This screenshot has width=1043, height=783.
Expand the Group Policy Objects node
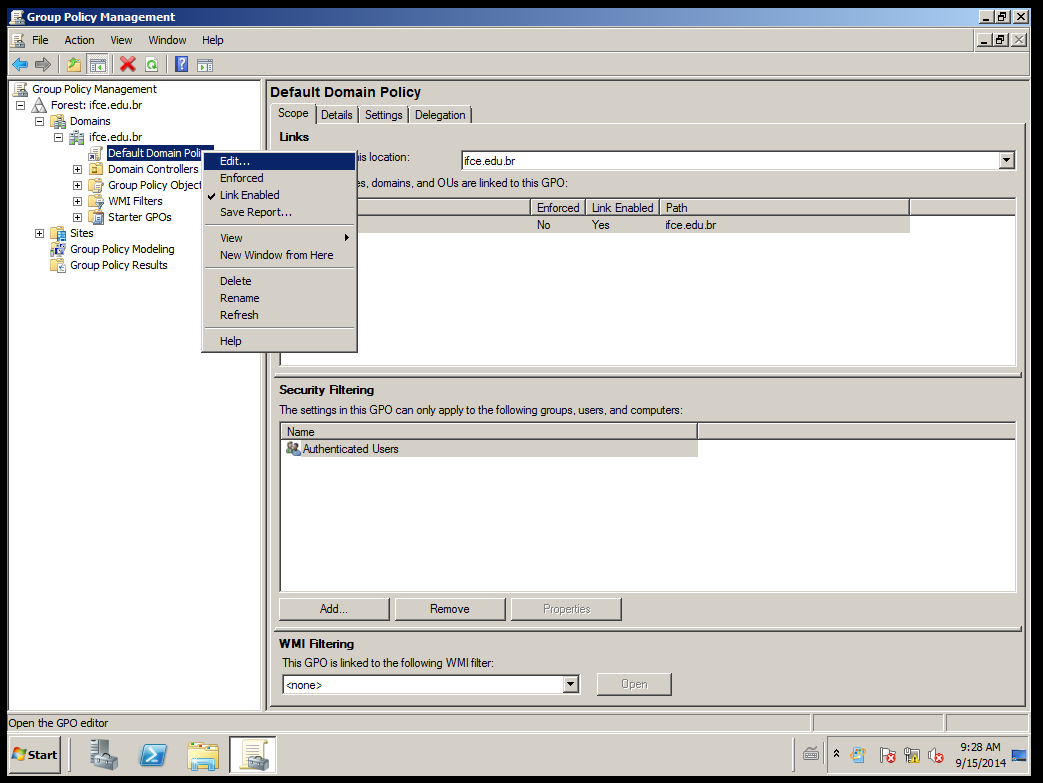77,185
